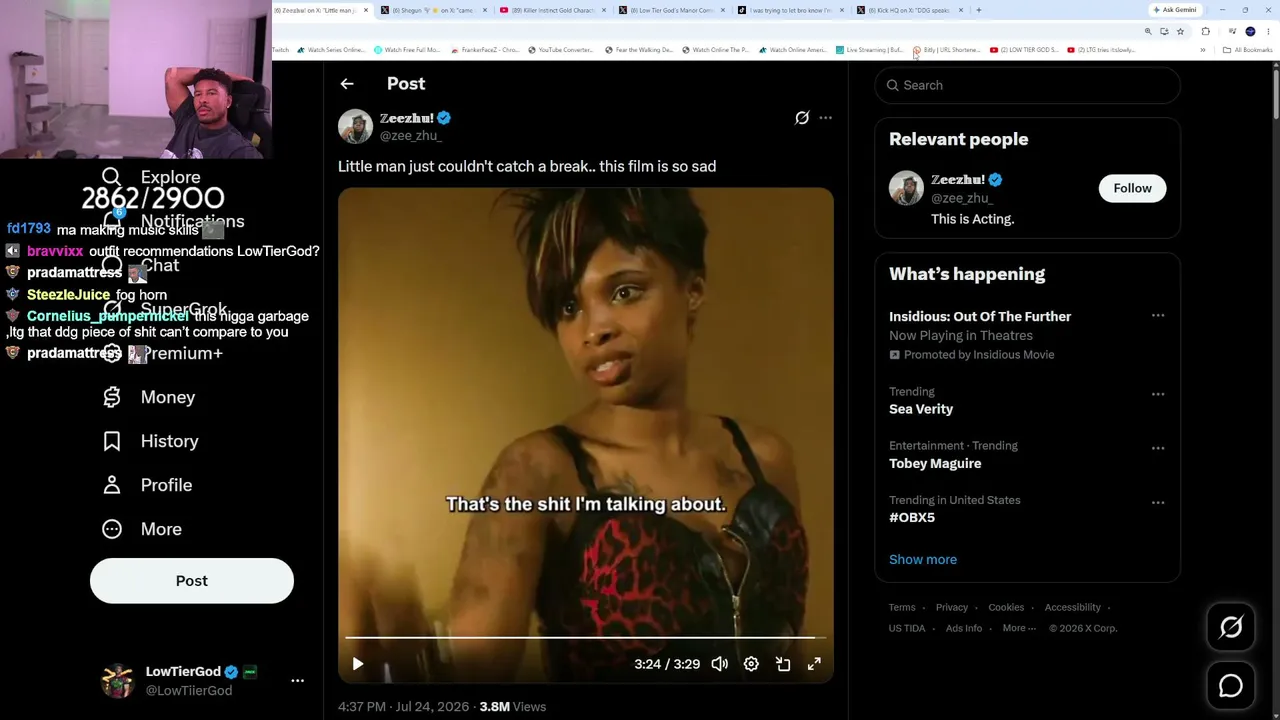Open the browser zoom magnifier icon
This screenshot has height=720, width=1280.
[1148, 32]
